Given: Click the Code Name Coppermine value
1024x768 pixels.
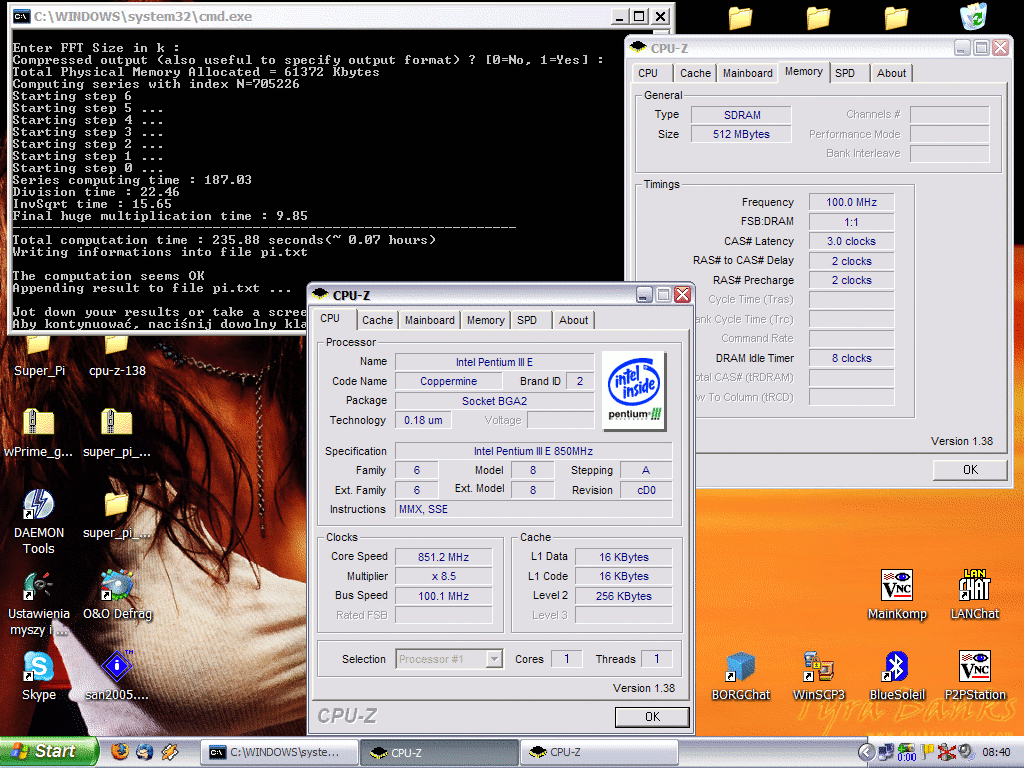Looking at the screenshot, I should coord(448,381).
